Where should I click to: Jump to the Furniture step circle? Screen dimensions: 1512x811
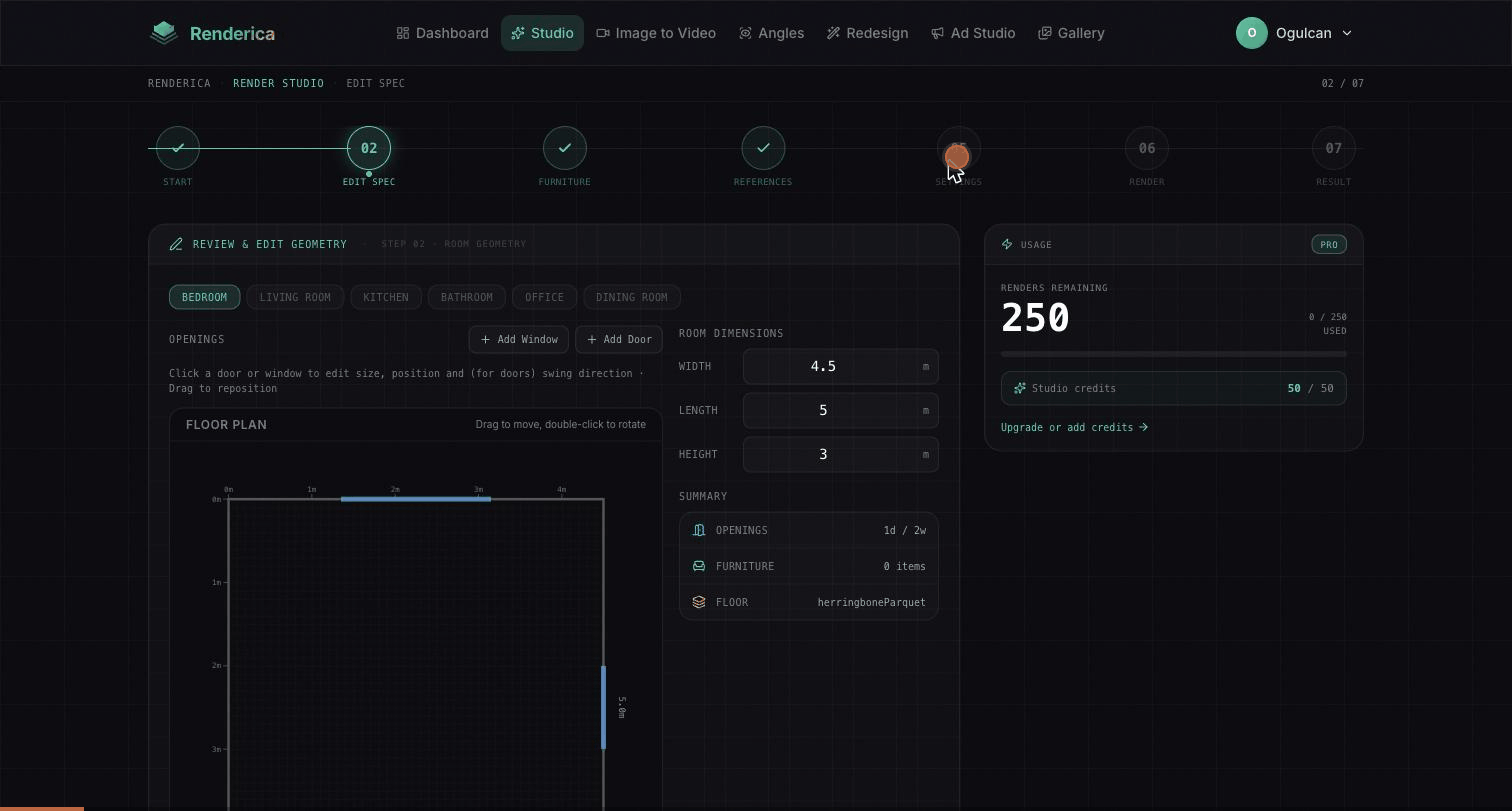click(x=565, y=148)
